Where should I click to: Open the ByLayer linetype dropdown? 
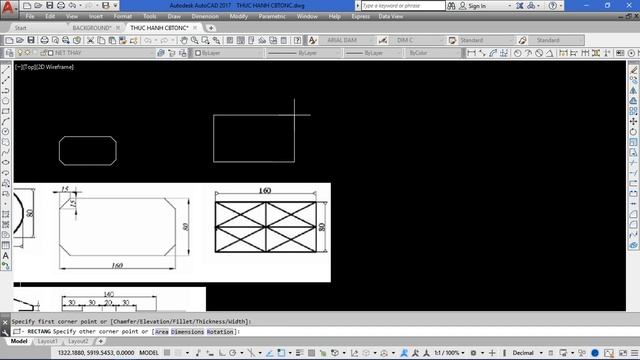(304, 53)
